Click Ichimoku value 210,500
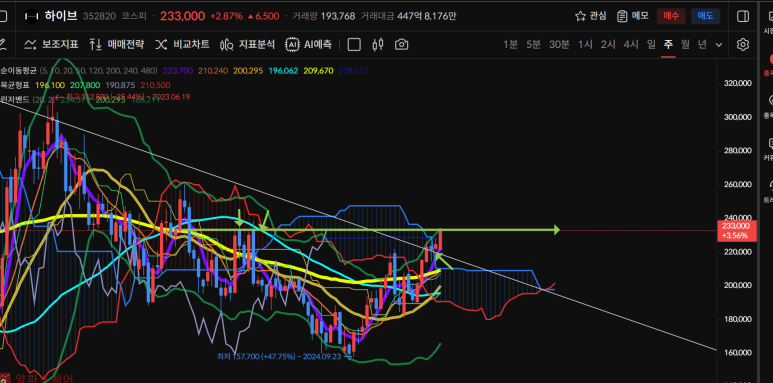 coord(155,85)
